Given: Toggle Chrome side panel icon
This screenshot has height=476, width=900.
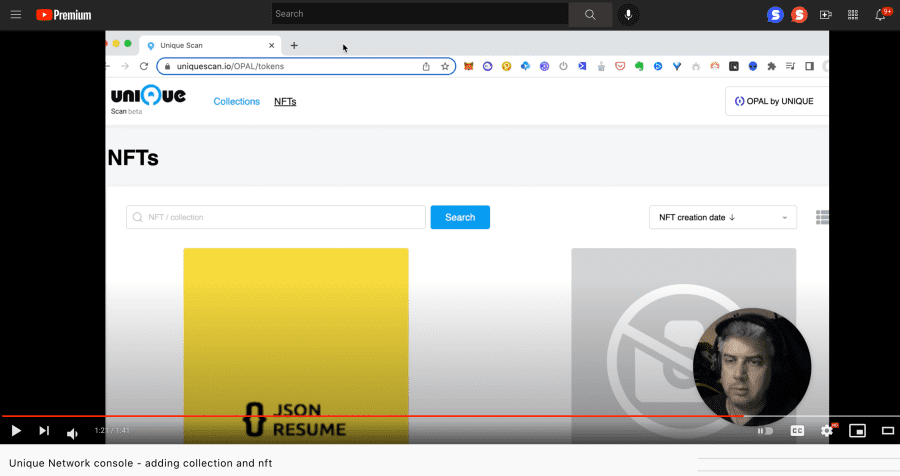Looking at the screenshot, I should coord(809,66).
